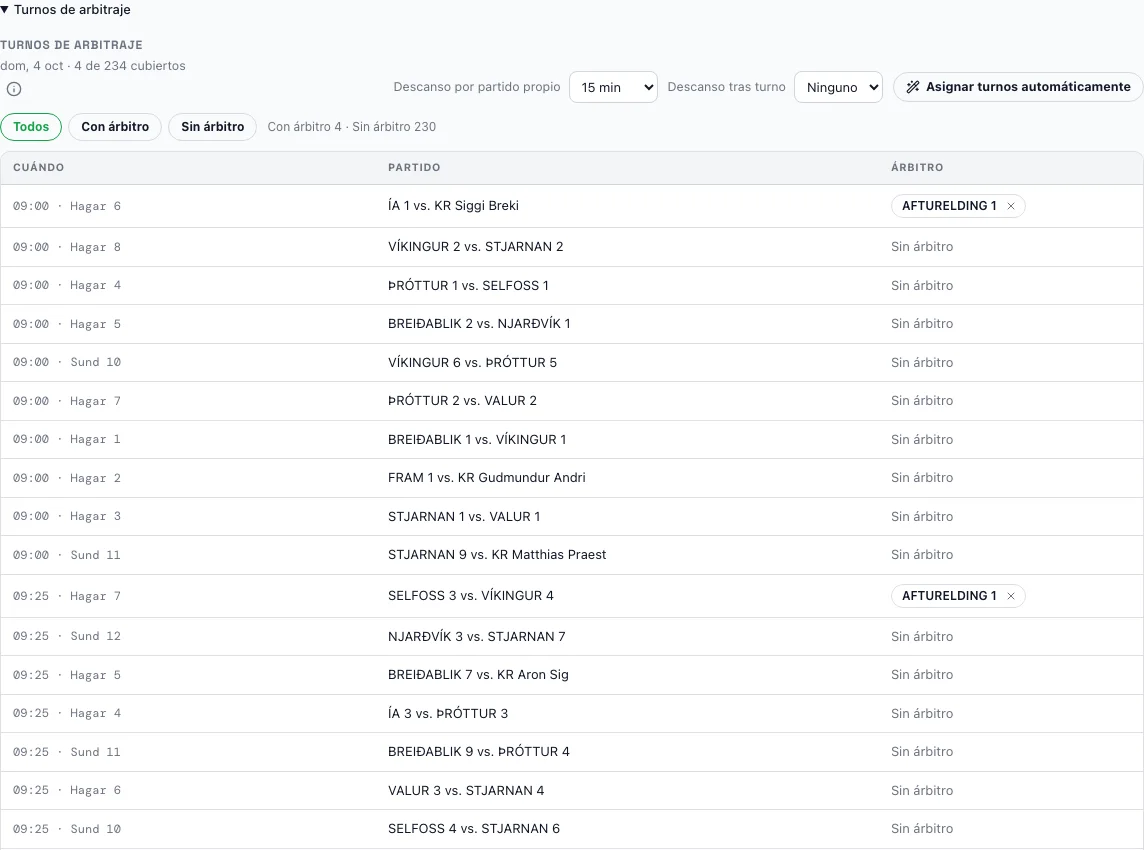Assign referee to NJARÐVÍK 3 vs. STJARNAN 7
Image resolution: width=1144 pixels, height=850 pixels.
pyautogui.click(x=922, y=636)
